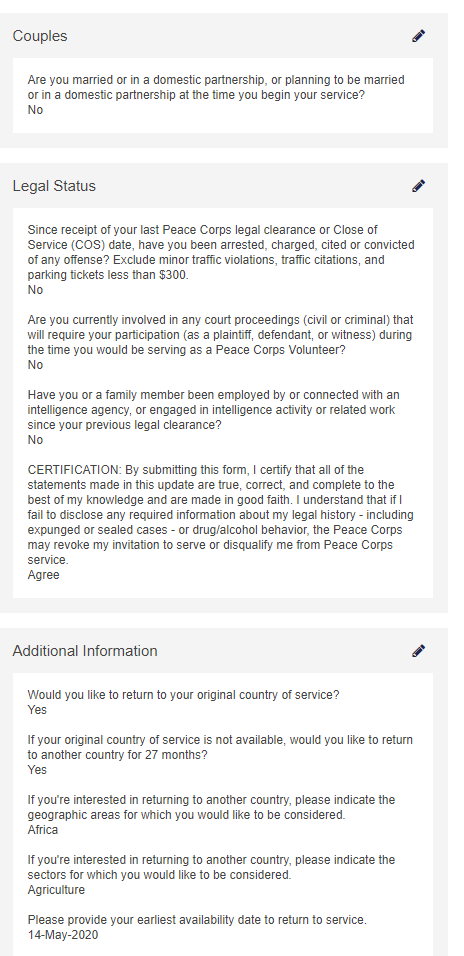Viewport: 464px width, 956px height.
Task: Click the Agriculture sector answer
Action: point(56,890)
